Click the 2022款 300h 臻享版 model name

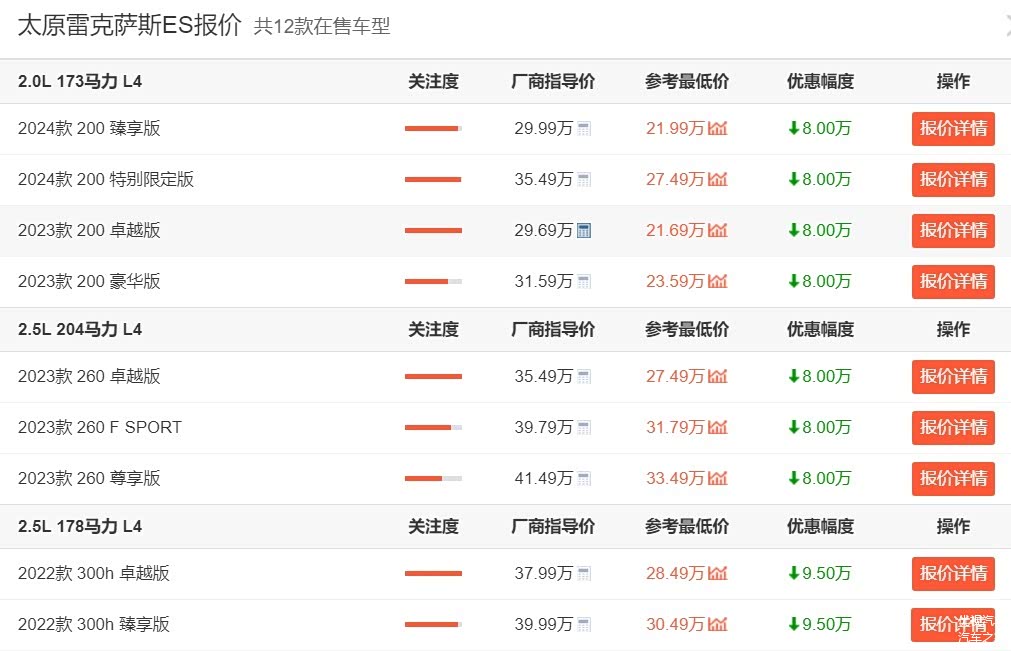[94, 625]
